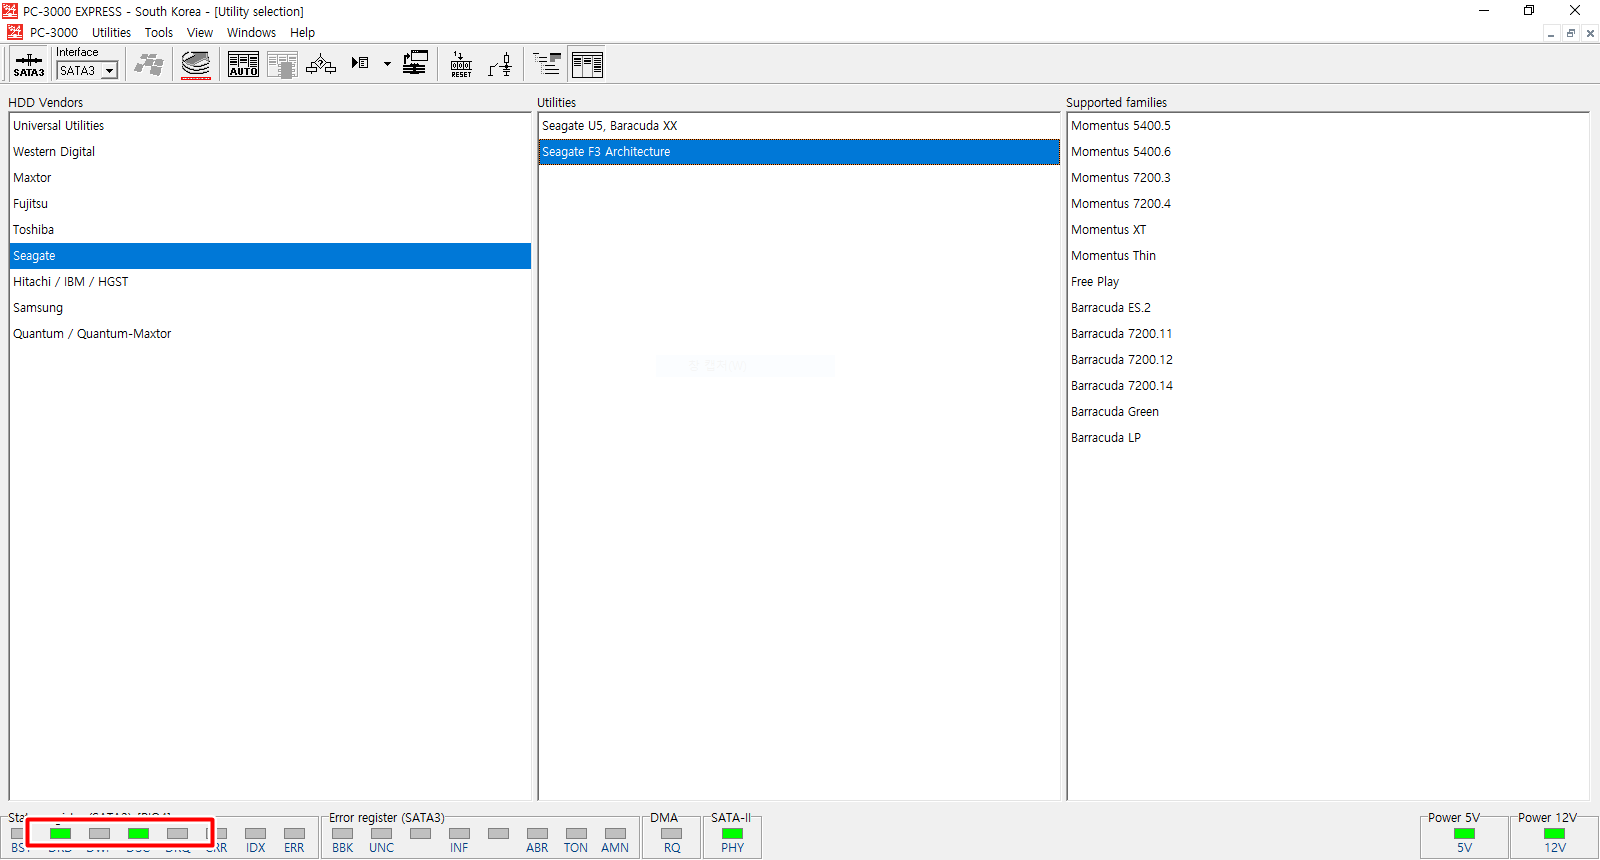The height and width of the screenshot is (860, 1600).
Task: Select Western Digital vendor
Action: coord(270,152)
